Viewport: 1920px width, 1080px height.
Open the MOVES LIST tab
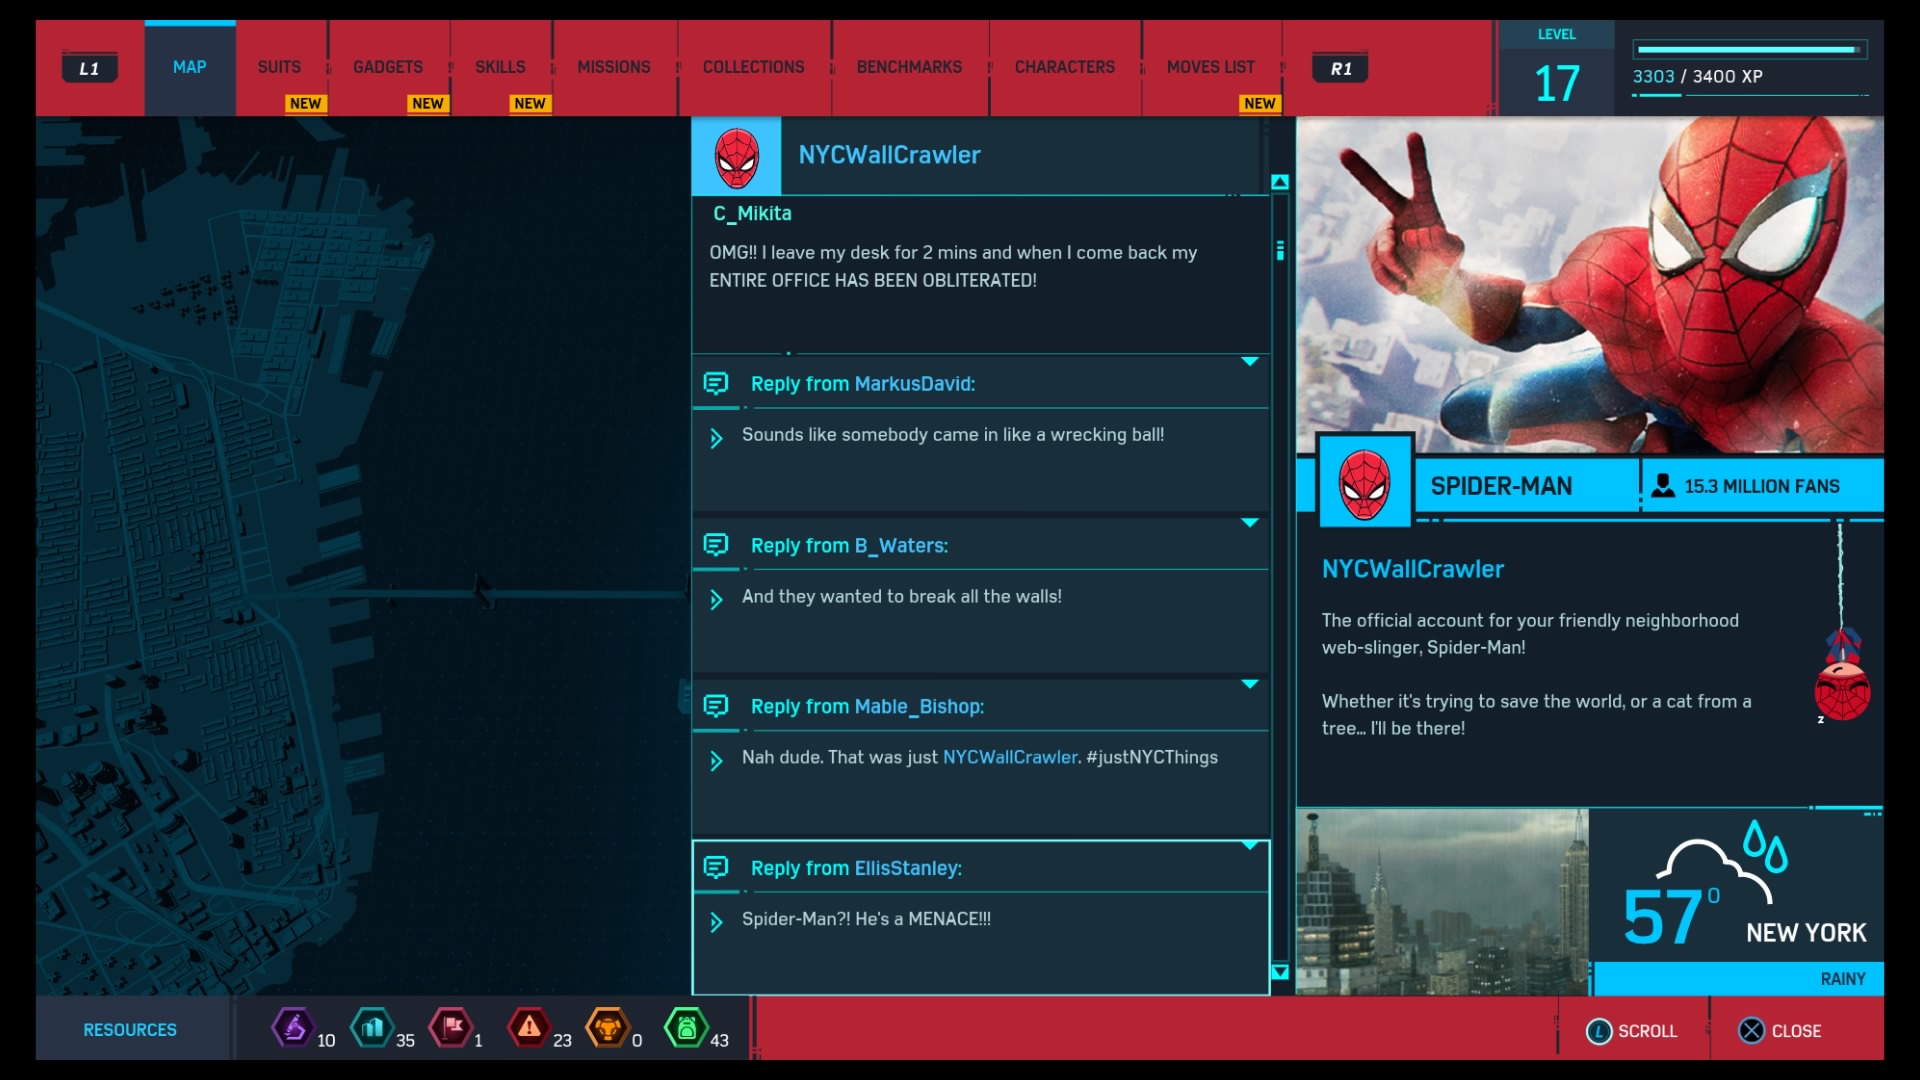point(1211,67)
